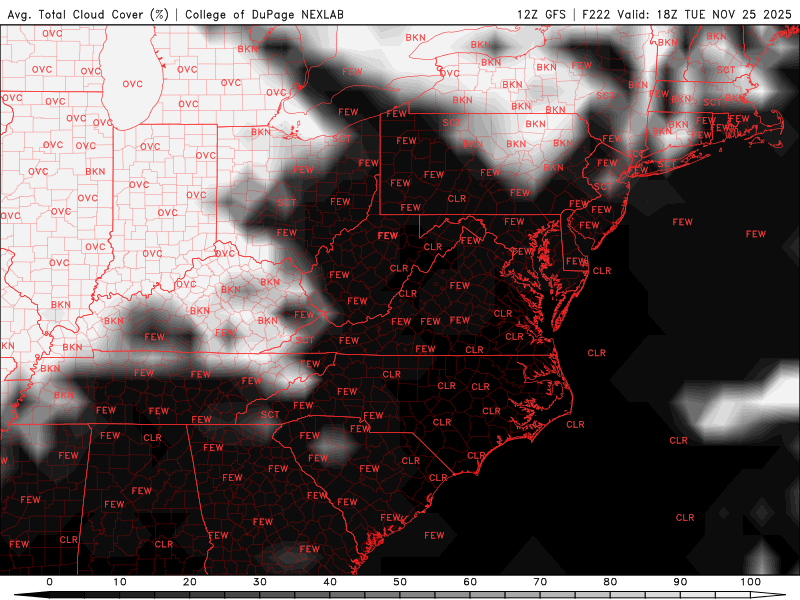Select the '100' colorbar scale label
Screen dimensions: 800x600
point(751,582)
